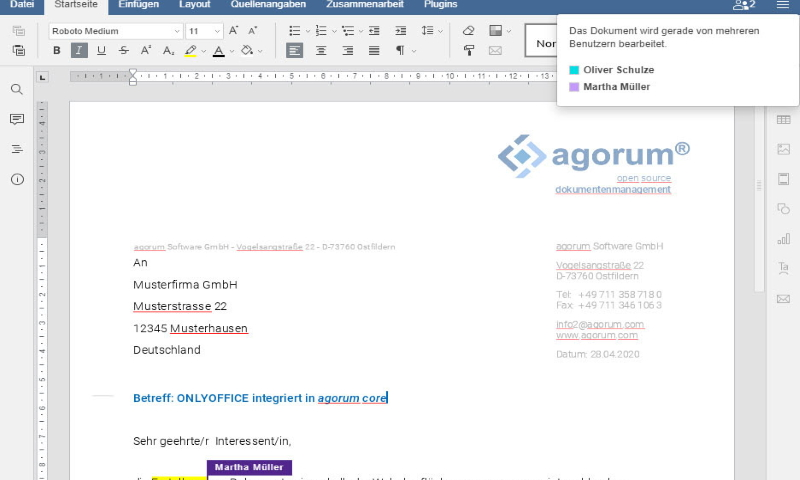Open image settings in right sidebar
The image size is (800, 480).
coord(783,149)
